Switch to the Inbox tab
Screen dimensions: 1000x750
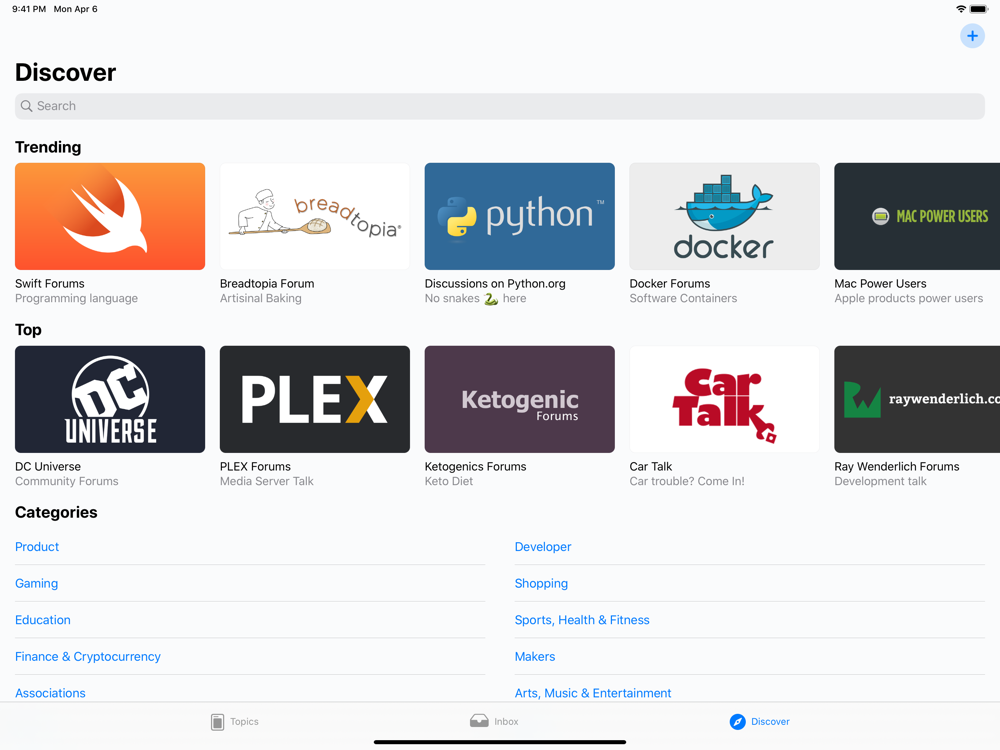point(494,721)
